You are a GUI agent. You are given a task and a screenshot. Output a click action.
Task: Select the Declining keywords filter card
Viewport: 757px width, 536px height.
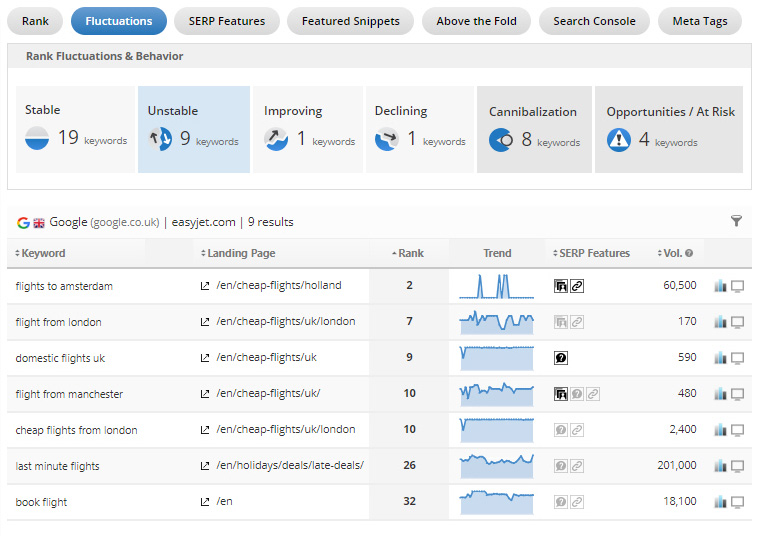[420, 129]
